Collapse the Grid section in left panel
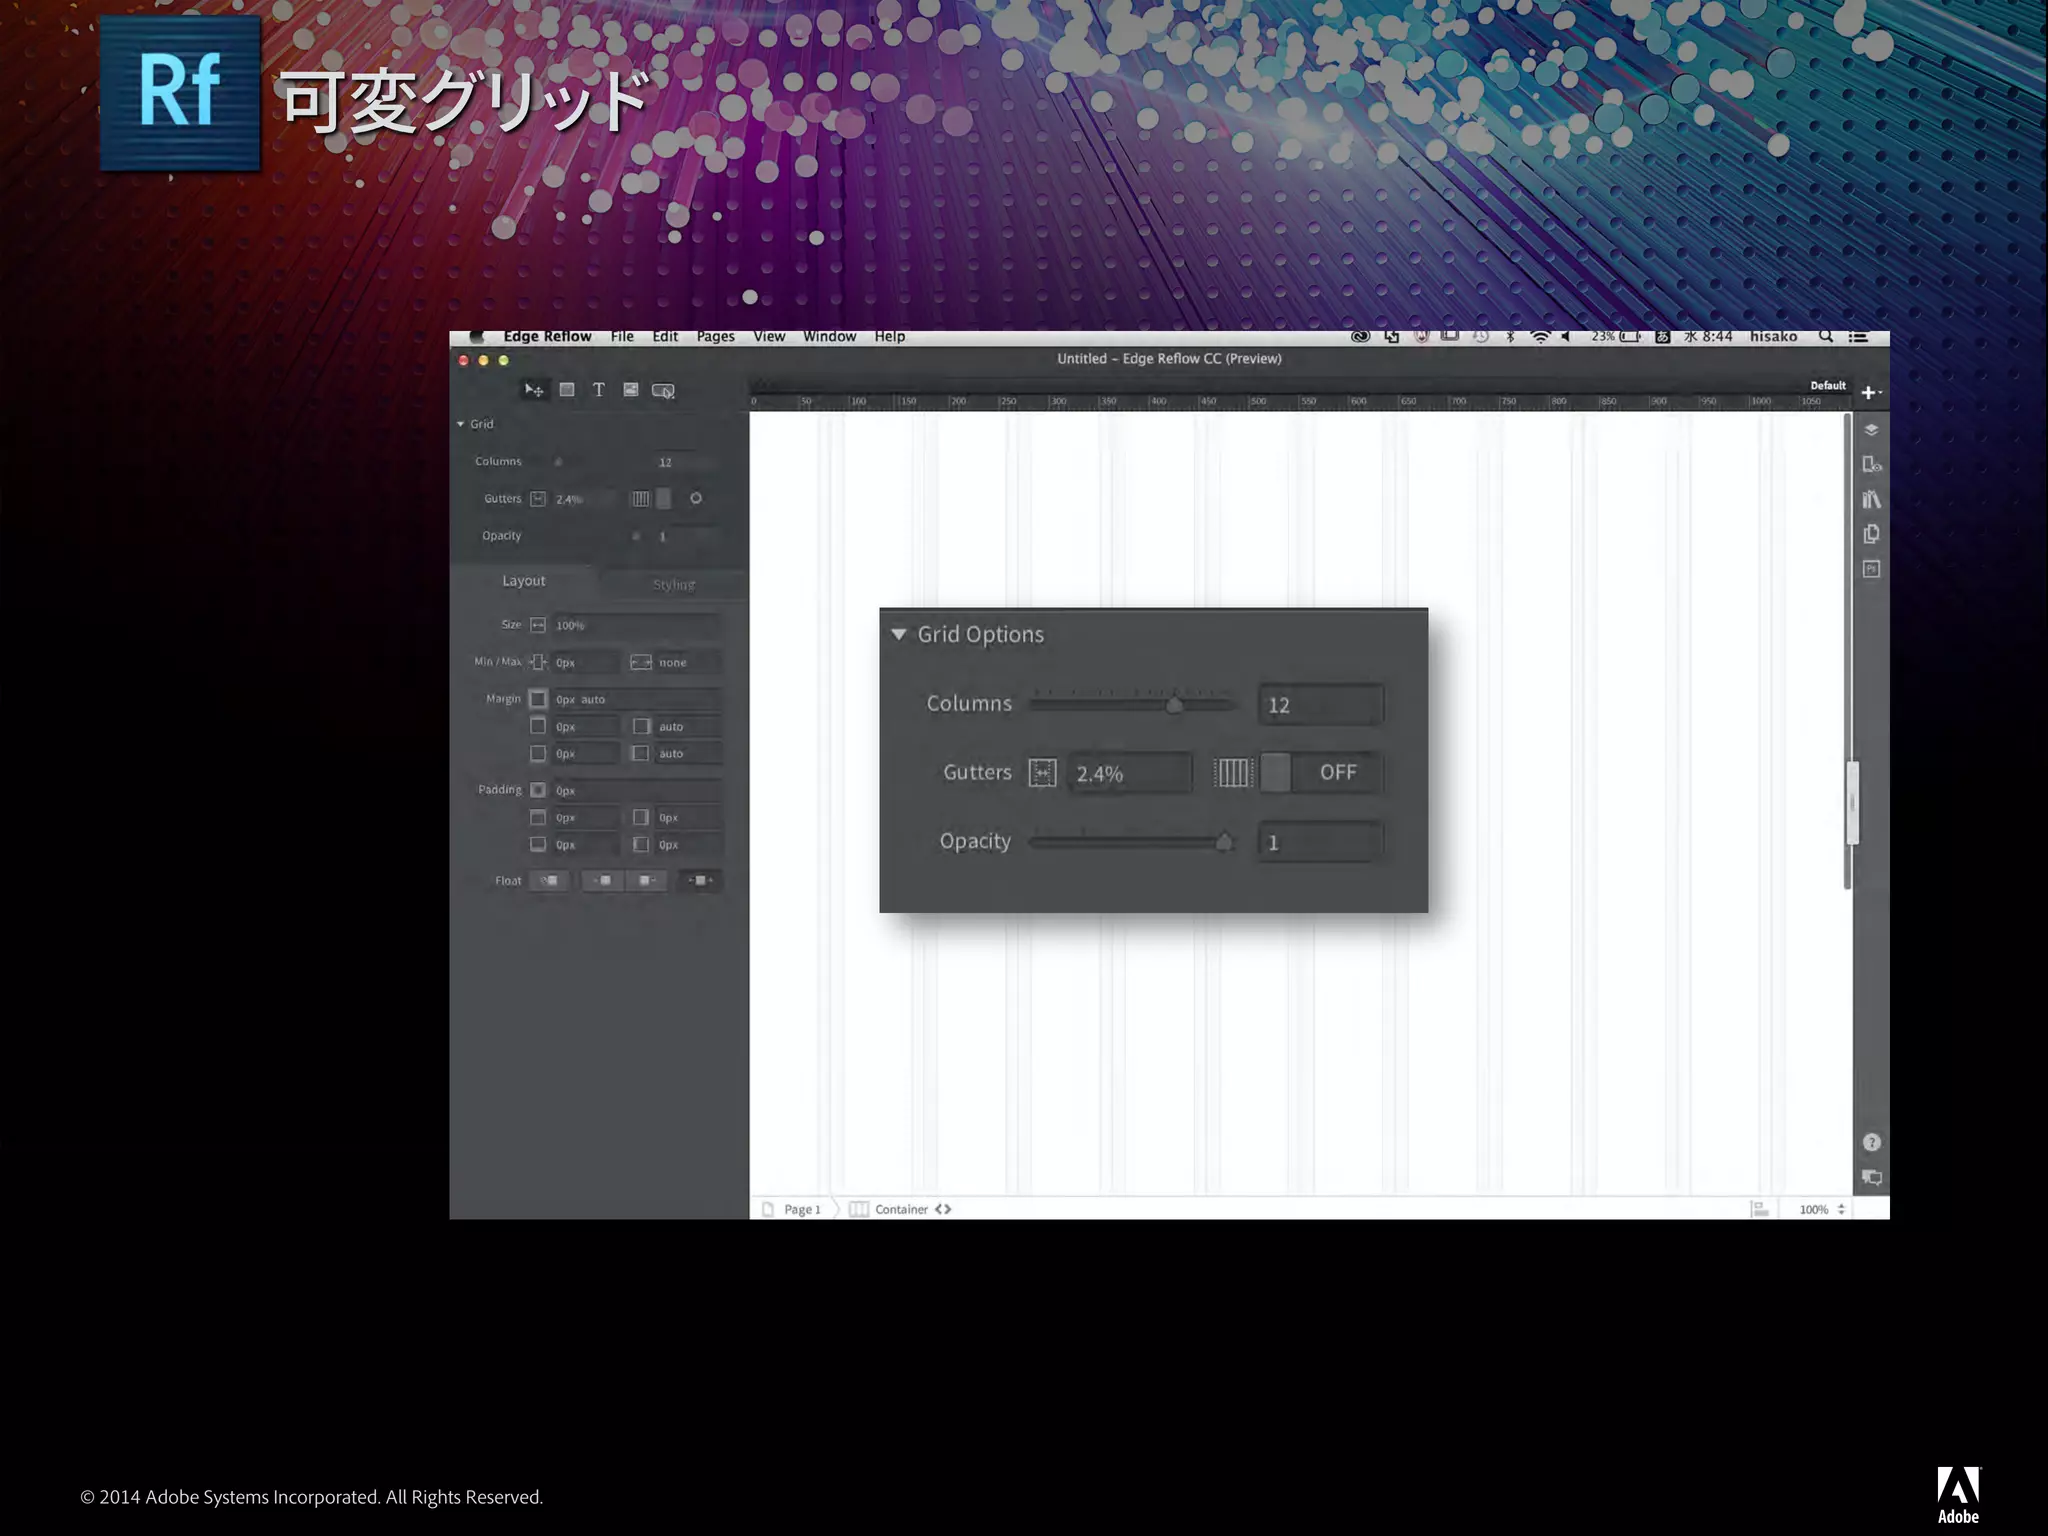The height and width of the screenshot is (1536, 2048). click(461, 424)
